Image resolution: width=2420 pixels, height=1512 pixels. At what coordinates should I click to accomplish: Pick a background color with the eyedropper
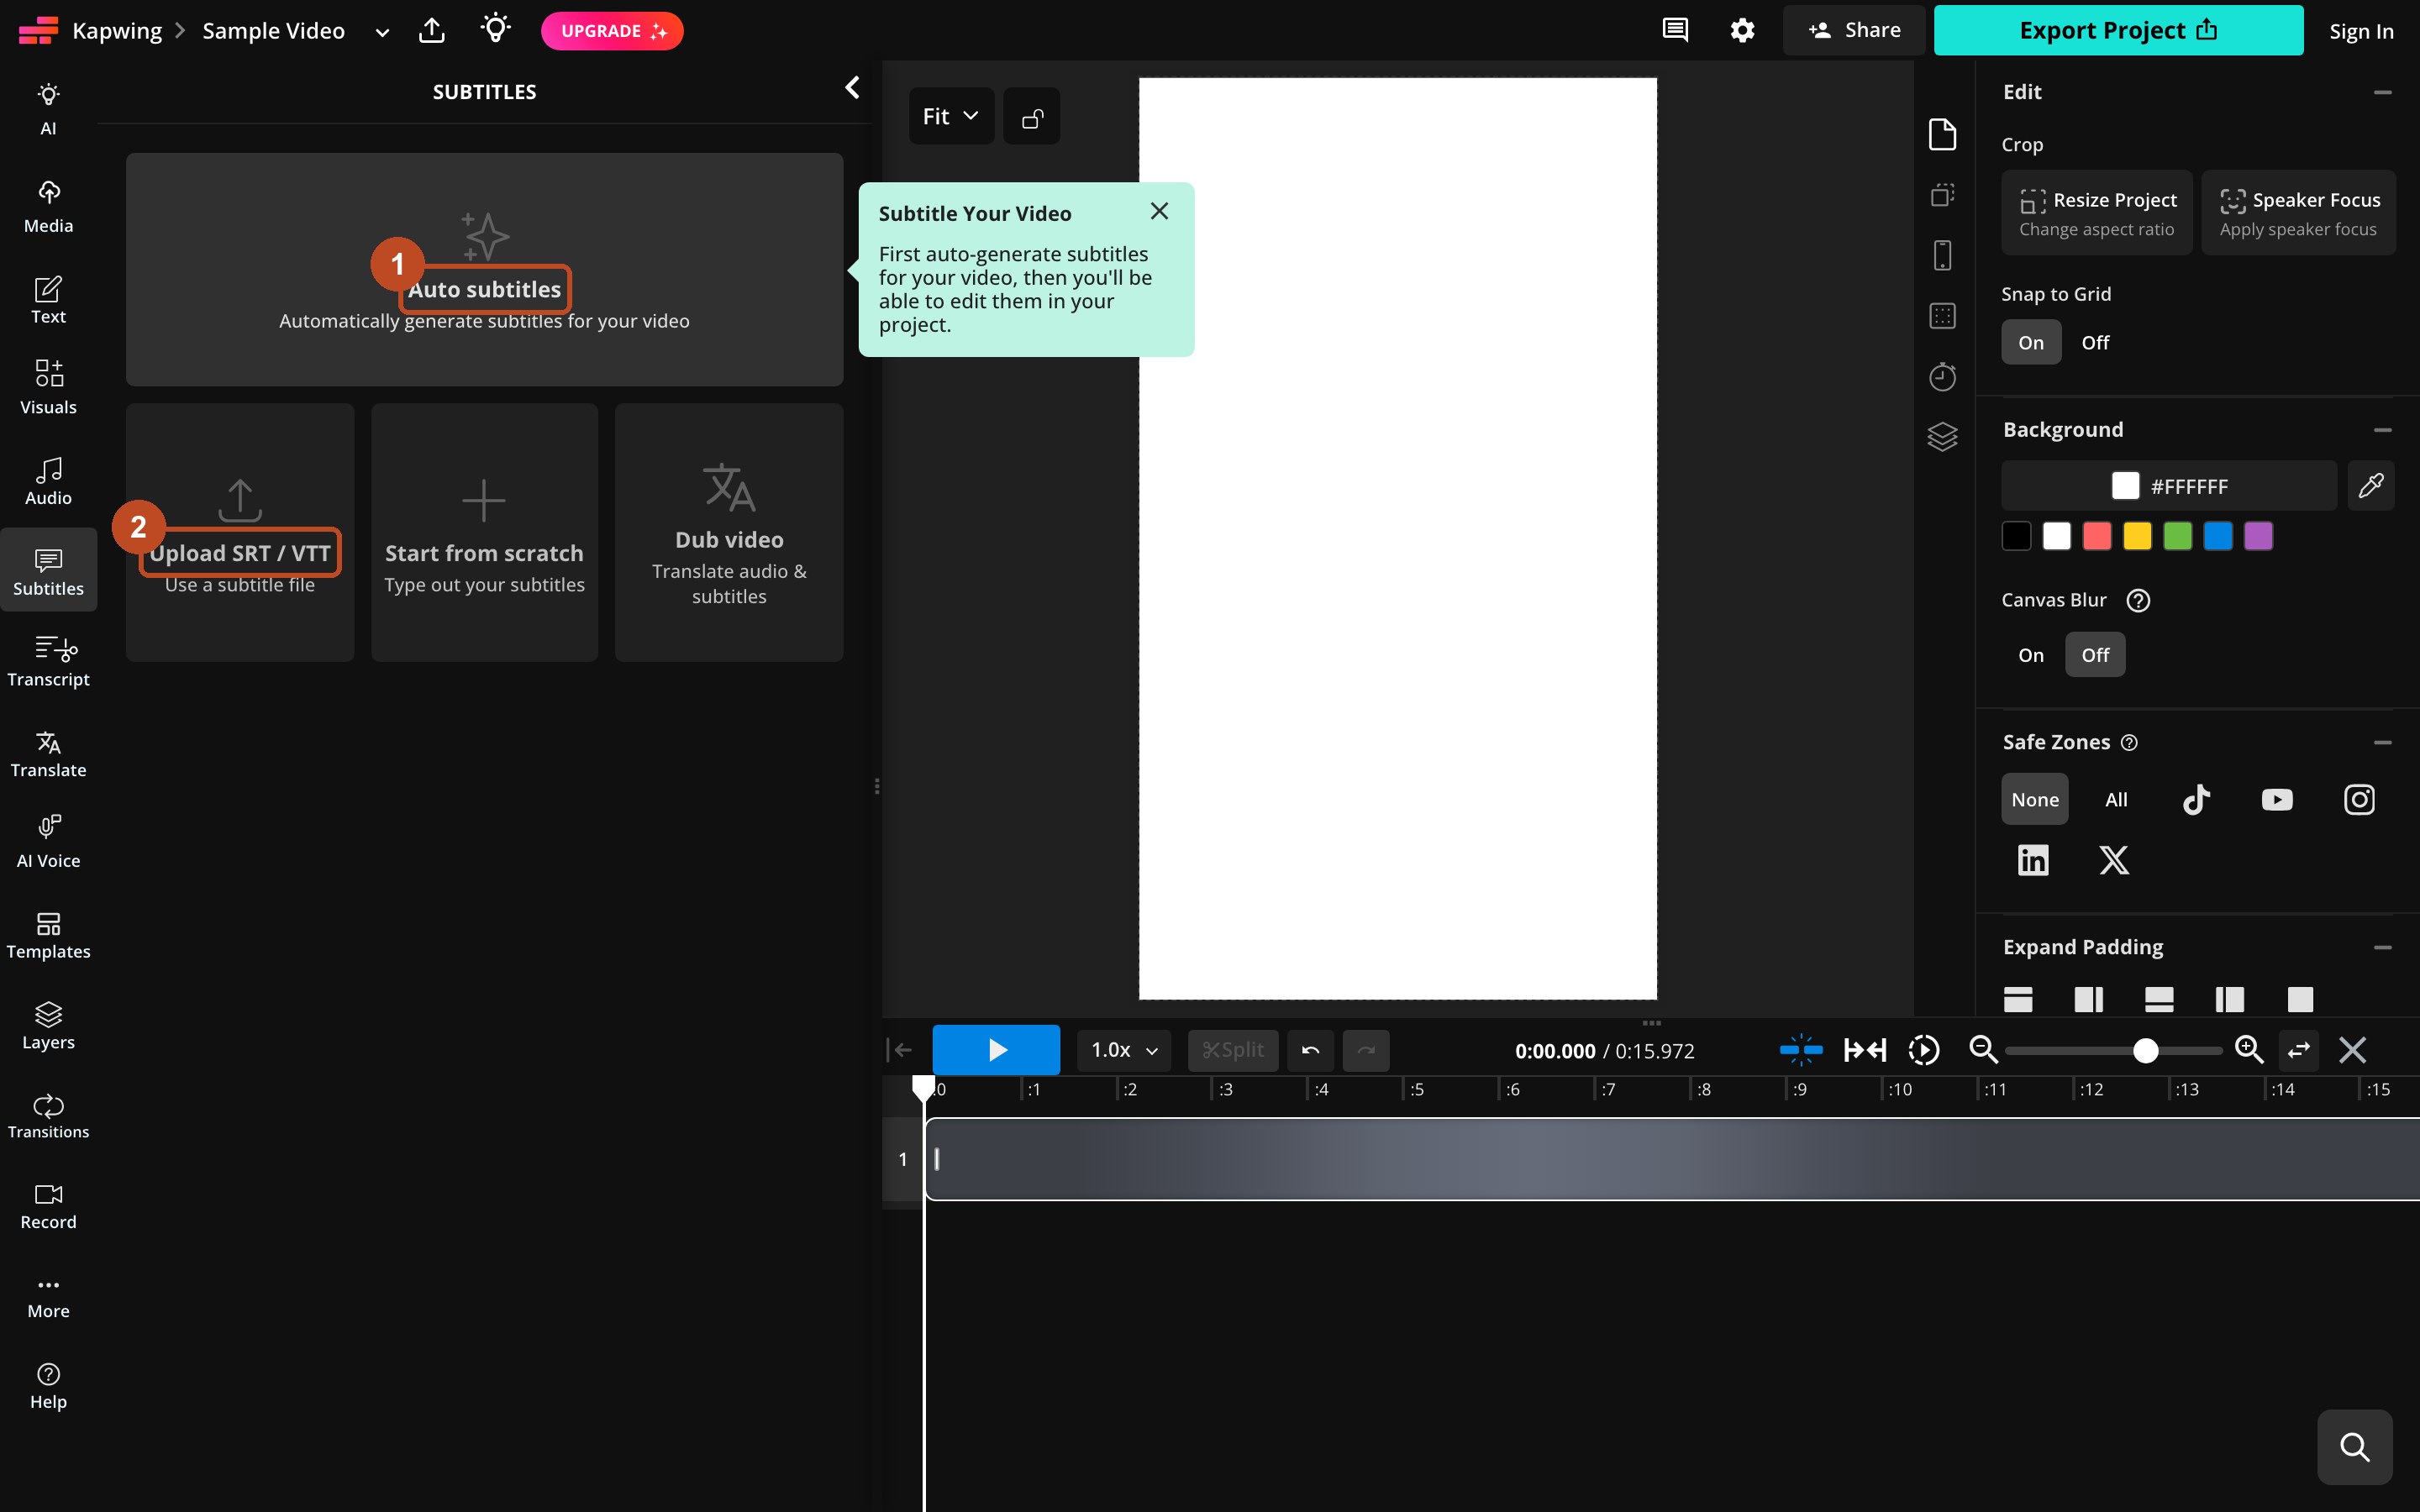point(2371,486)
